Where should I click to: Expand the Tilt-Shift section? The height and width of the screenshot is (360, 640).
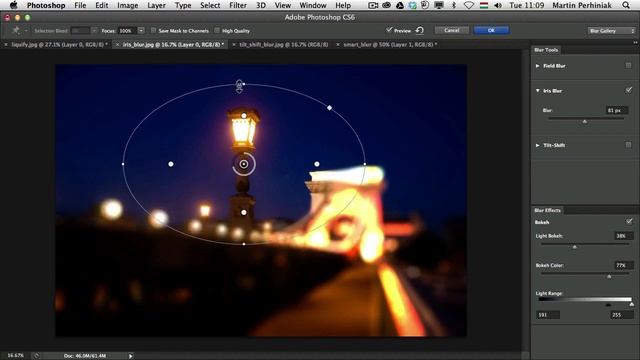pyautogui.click(x=538, y=145)
